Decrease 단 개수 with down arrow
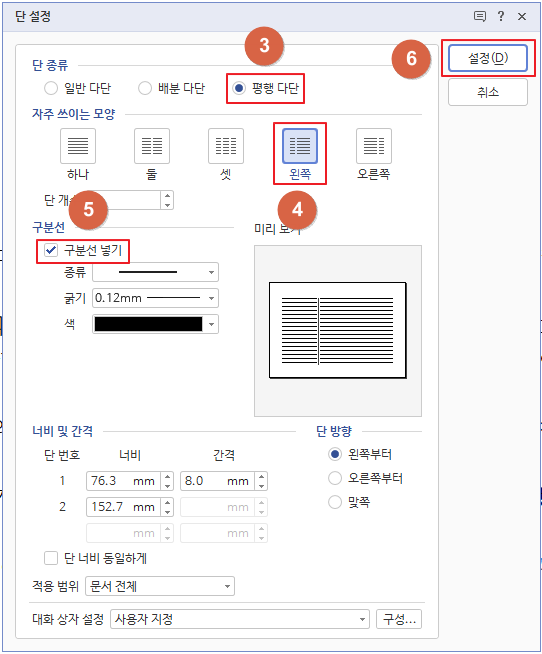 tap(167, 205)
